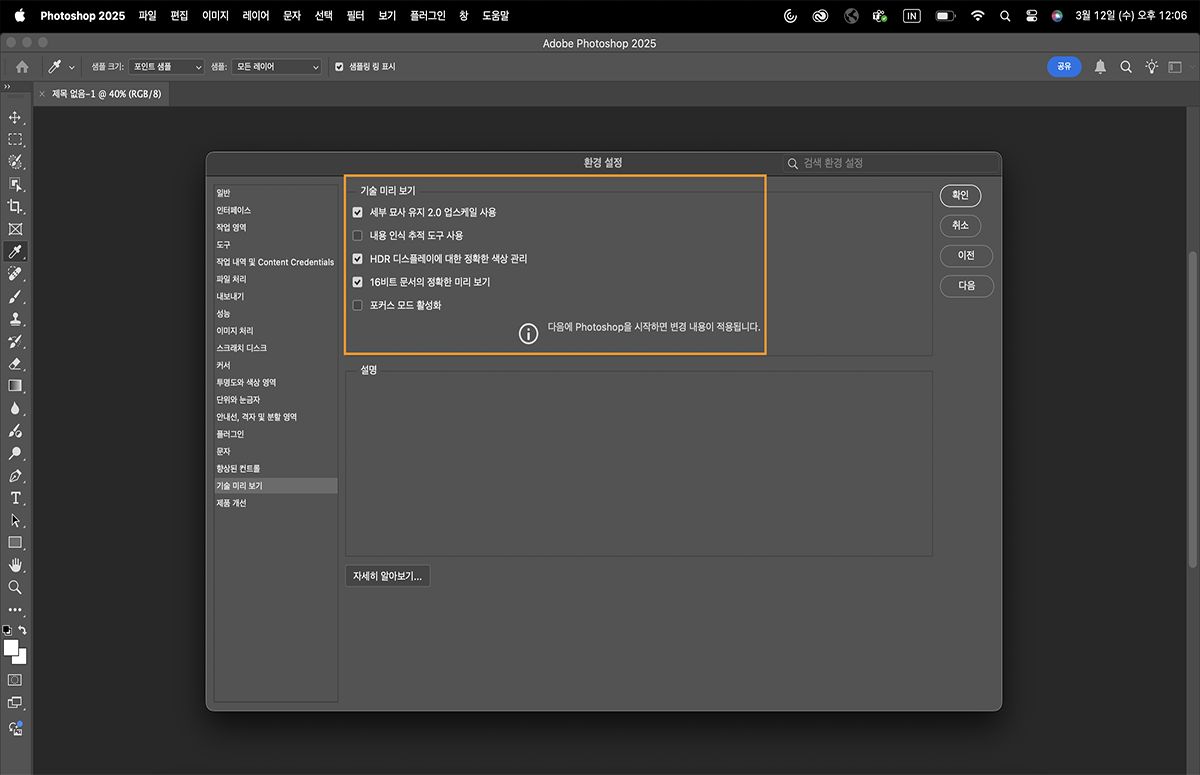The image size is (1200, 775).
Task: Select the Dodge tool
Action: (x=15, y=453)
